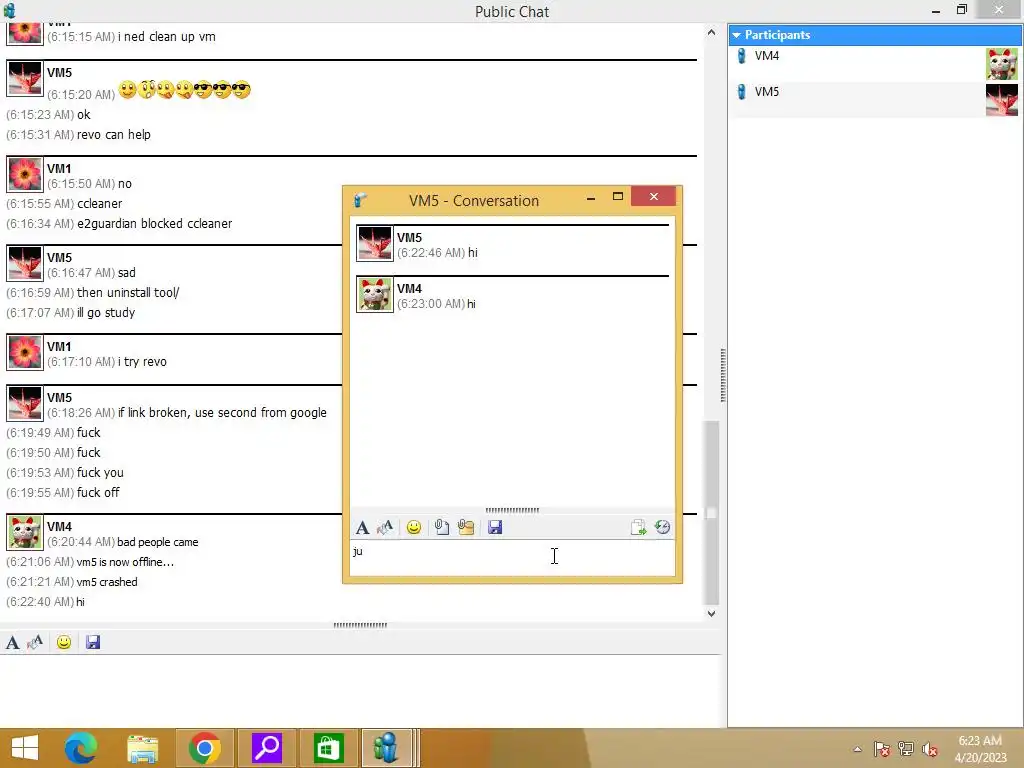The width and height of the screenshot is (1024, 768).
Task: Click the splitter grip in VM5 Conversation
Action: (512, 510)
